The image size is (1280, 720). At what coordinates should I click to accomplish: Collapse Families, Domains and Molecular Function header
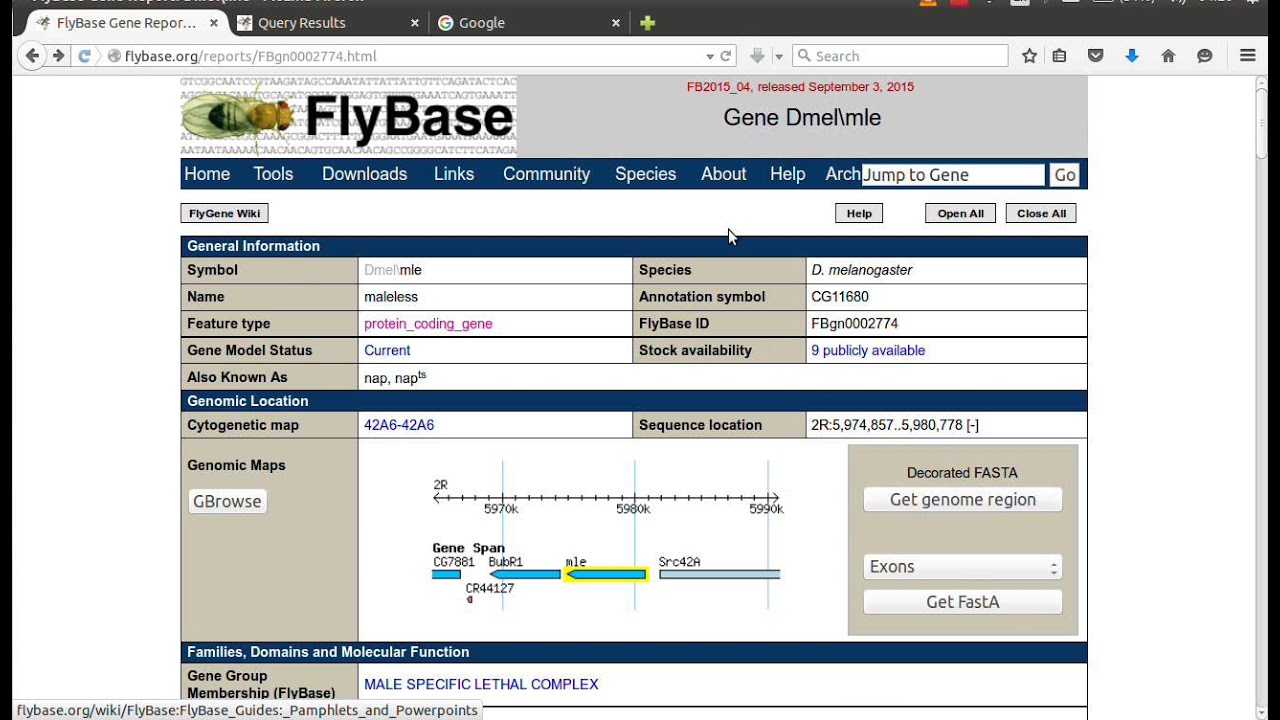[634, 652]
